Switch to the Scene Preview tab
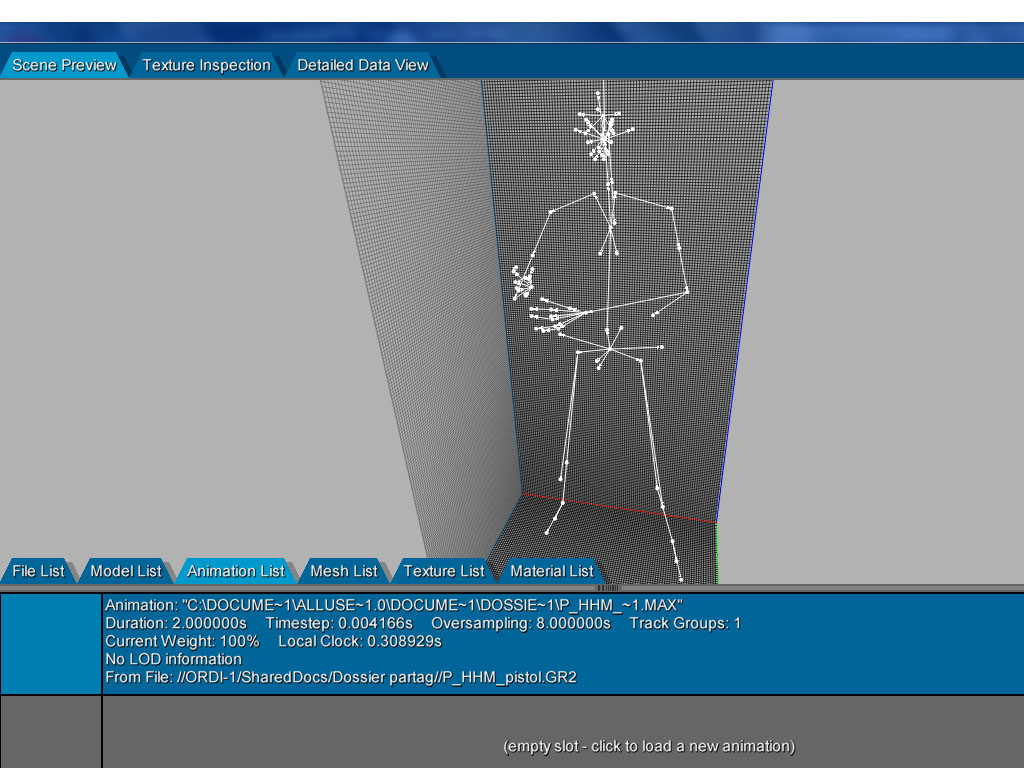This screenshot has height=768, width=1024. click(64, 65)
